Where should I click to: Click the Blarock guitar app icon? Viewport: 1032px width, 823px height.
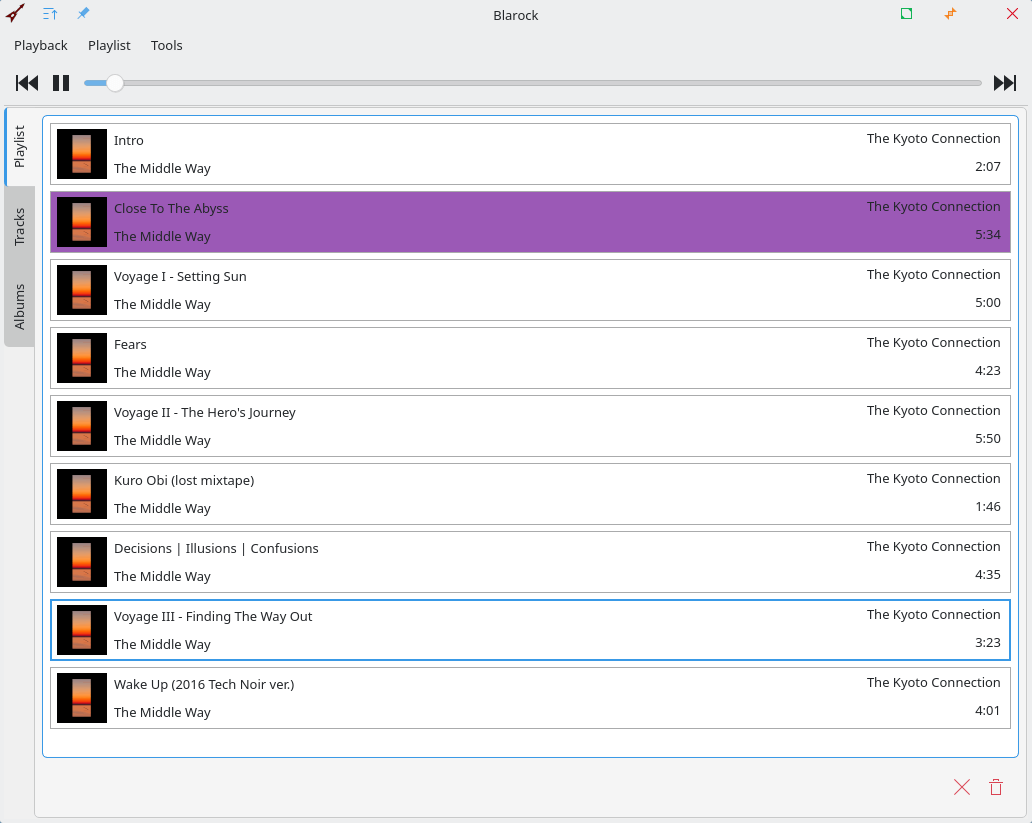point(15,14)
